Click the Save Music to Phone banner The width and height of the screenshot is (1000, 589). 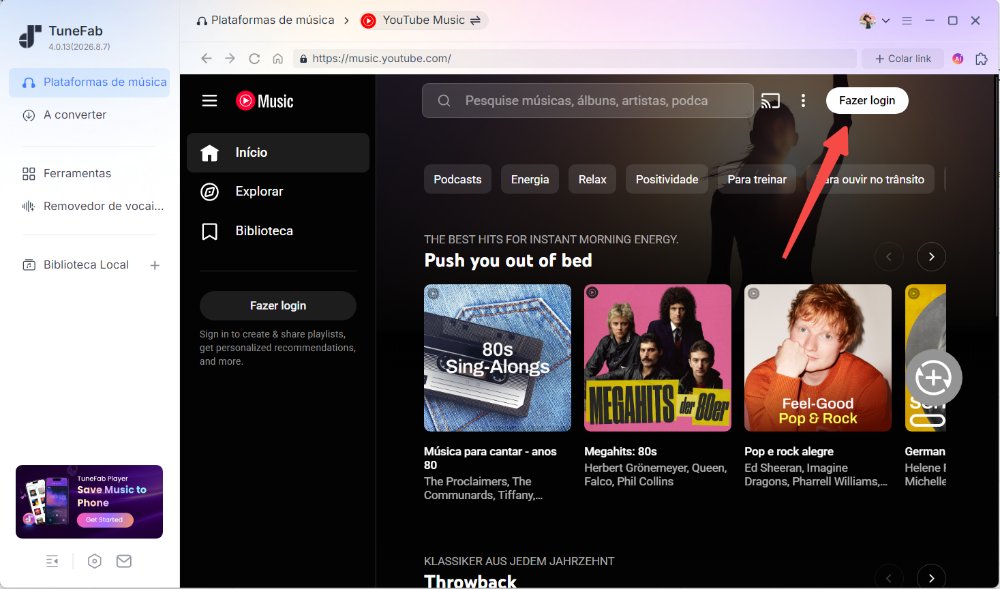[89, 502]
